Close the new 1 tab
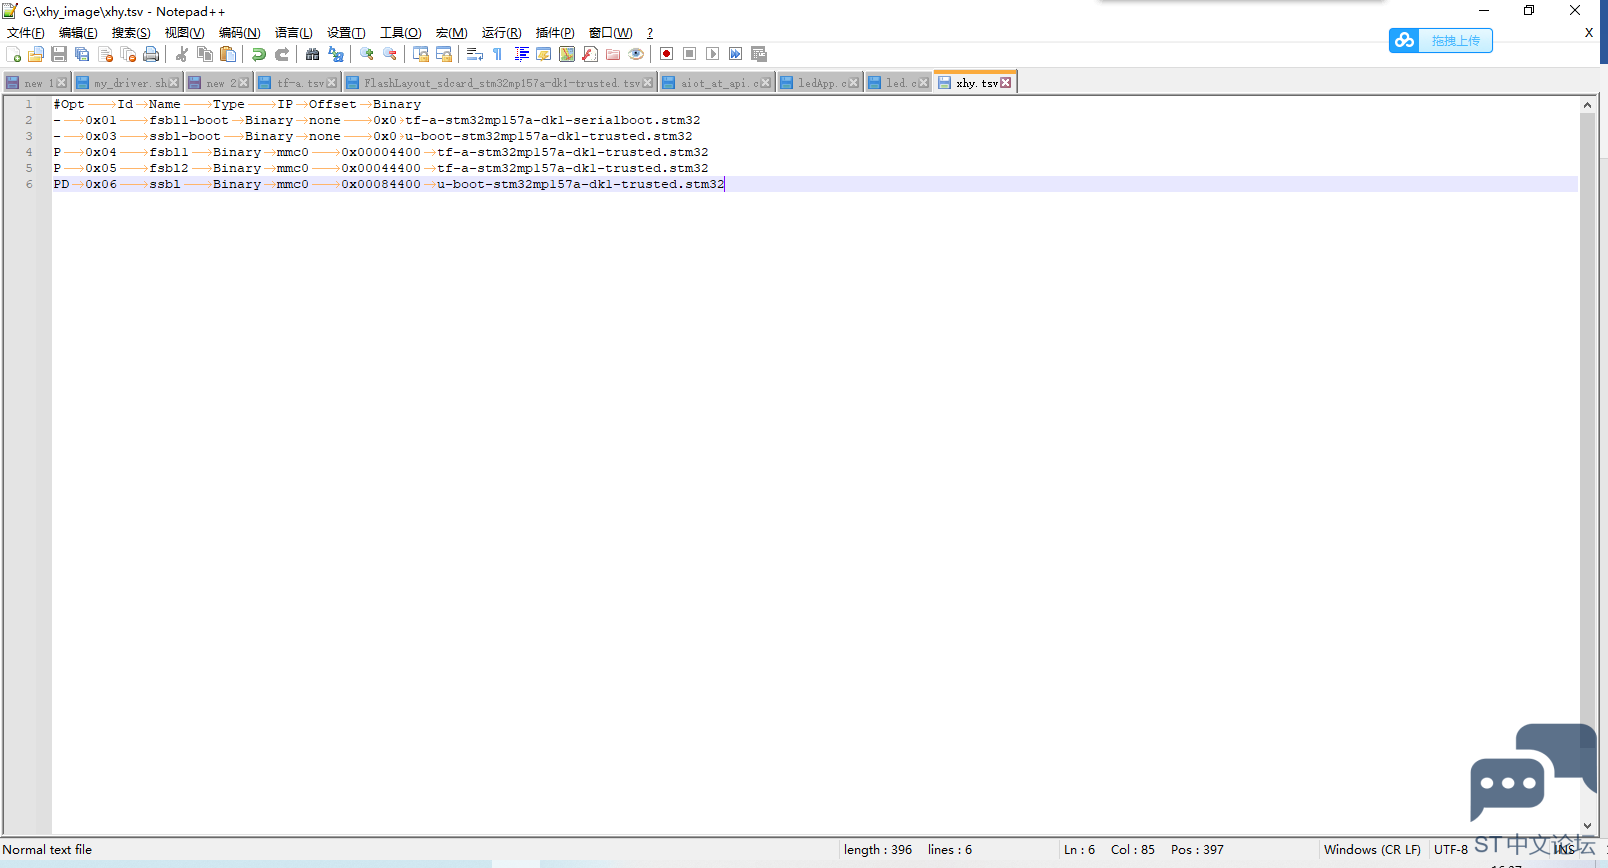This screenshot has height=868, width=1608. click(x=62, y=83)
